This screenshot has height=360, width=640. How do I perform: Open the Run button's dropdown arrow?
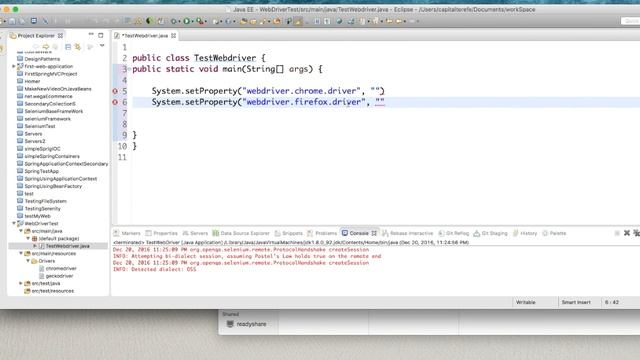[192, 21]
